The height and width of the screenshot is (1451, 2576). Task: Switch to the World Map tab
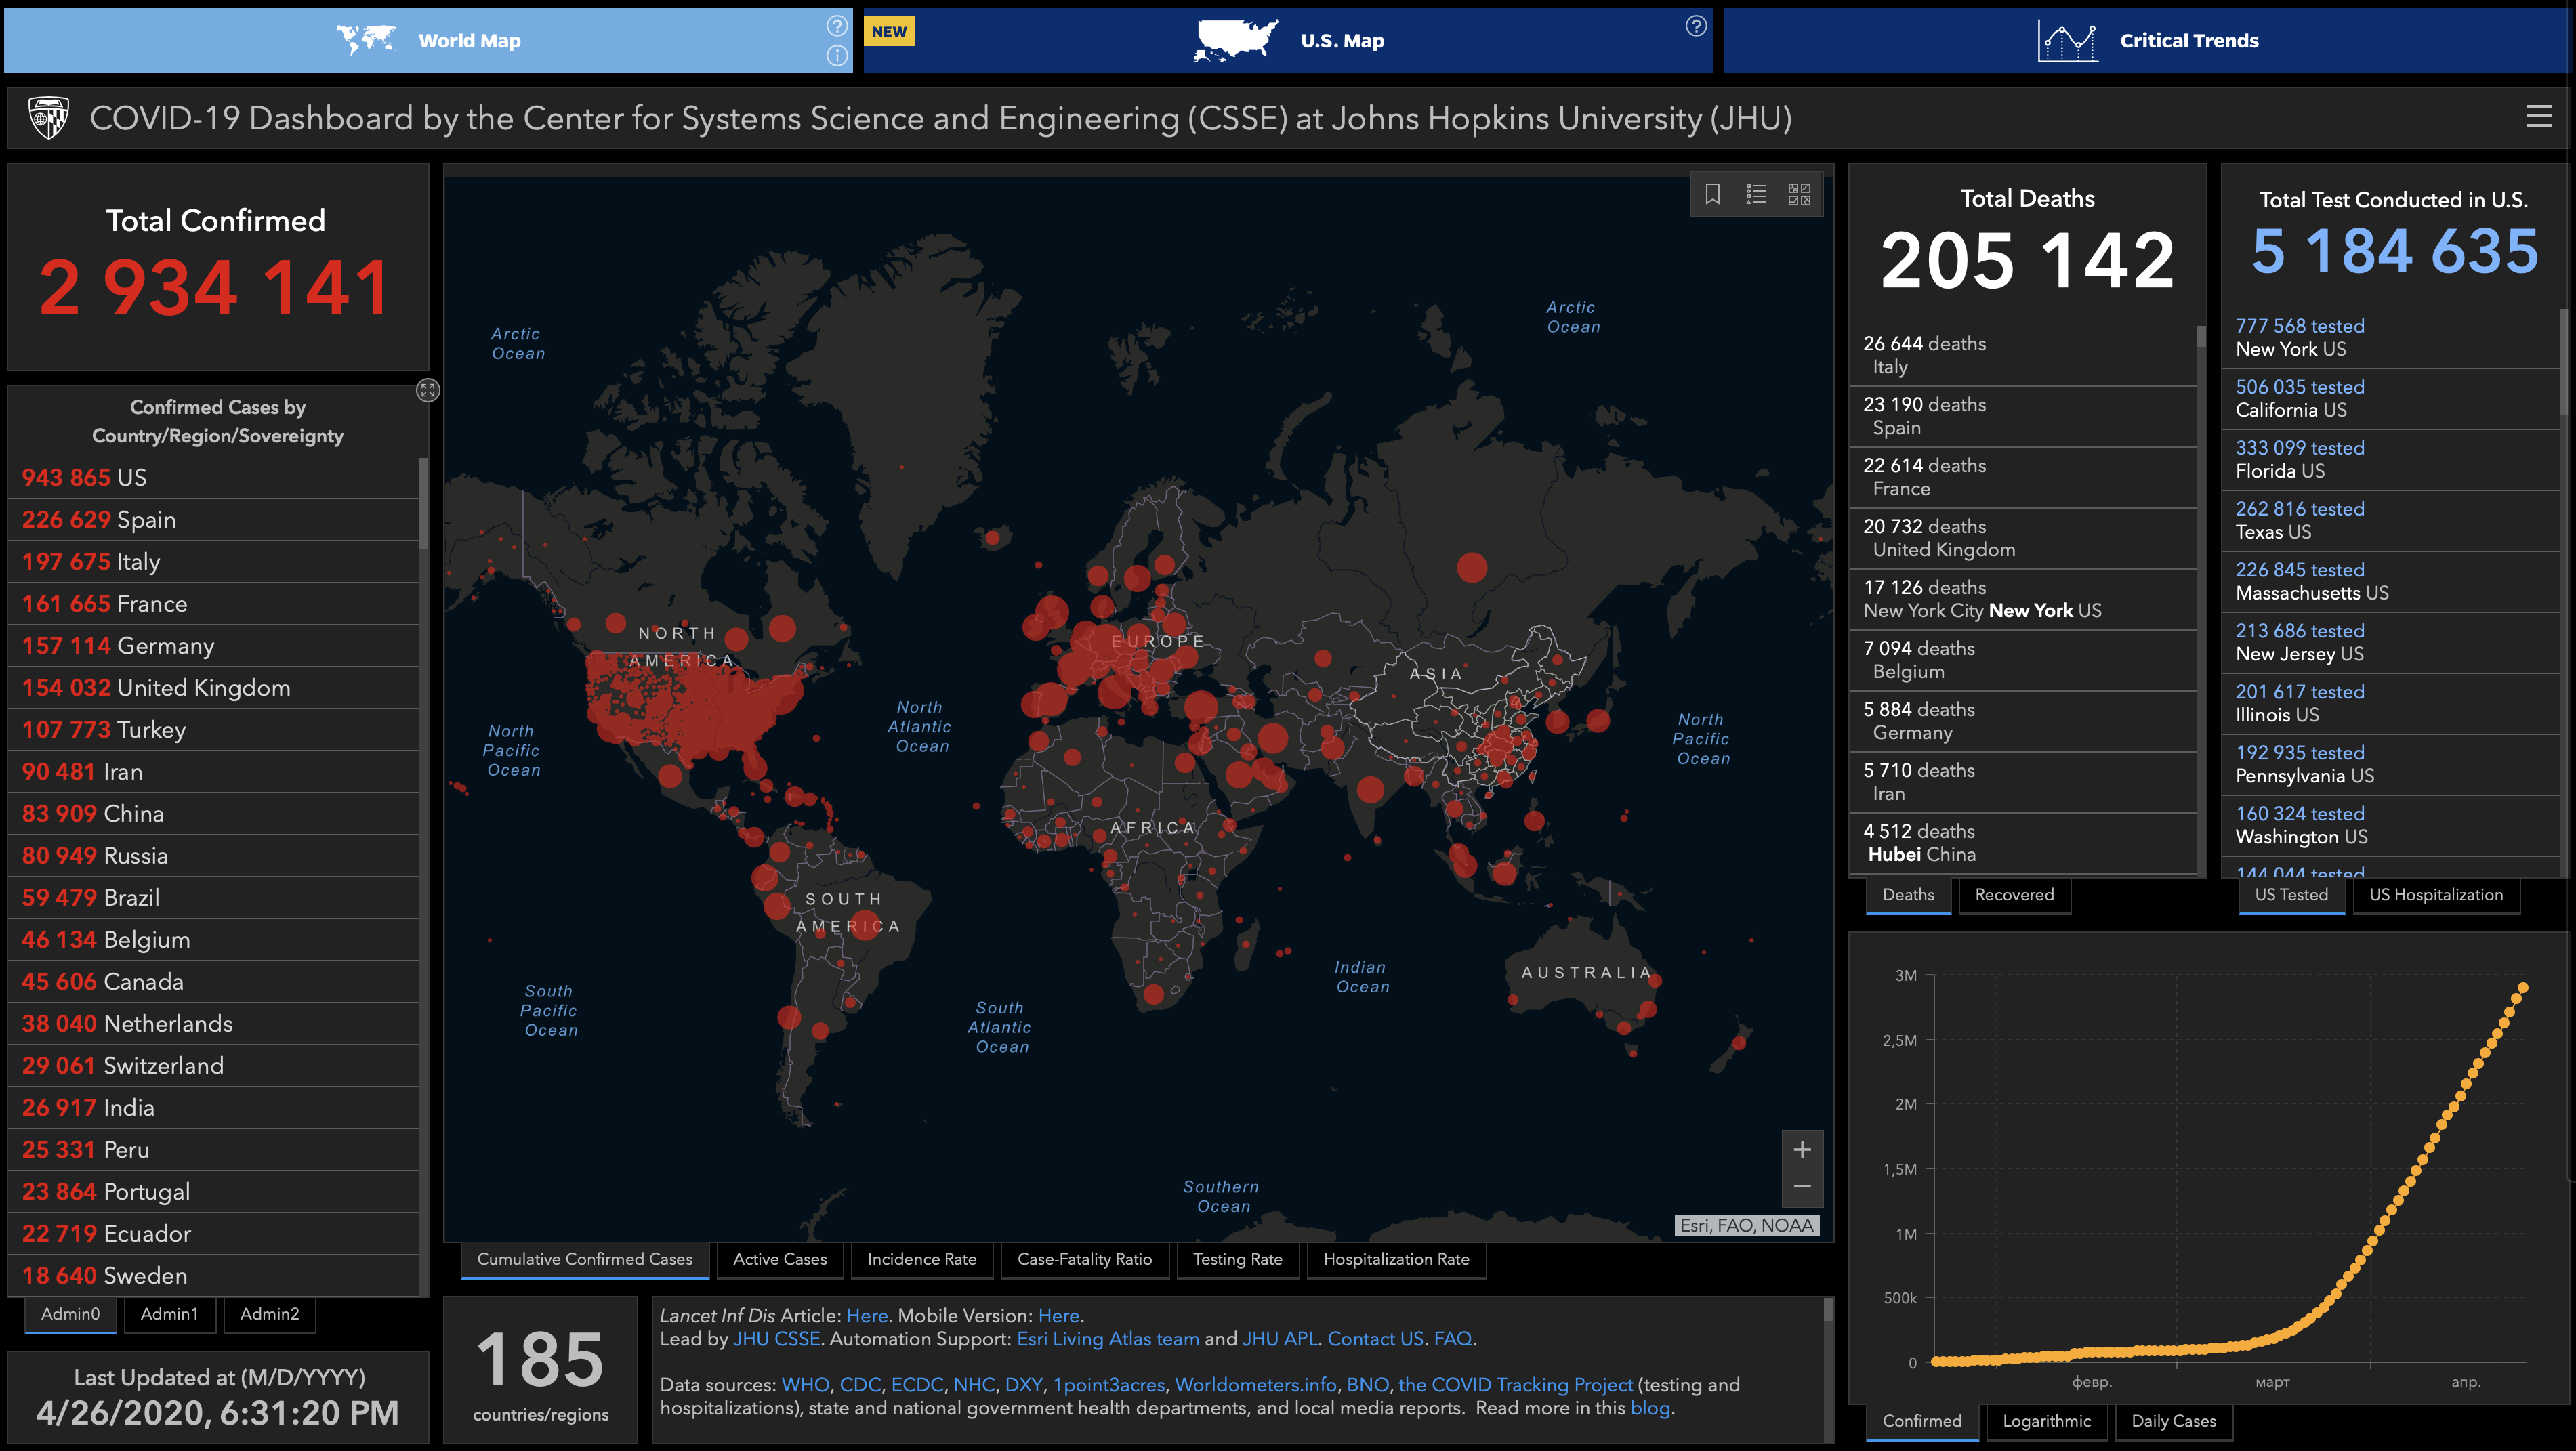(x=428, y=41)
